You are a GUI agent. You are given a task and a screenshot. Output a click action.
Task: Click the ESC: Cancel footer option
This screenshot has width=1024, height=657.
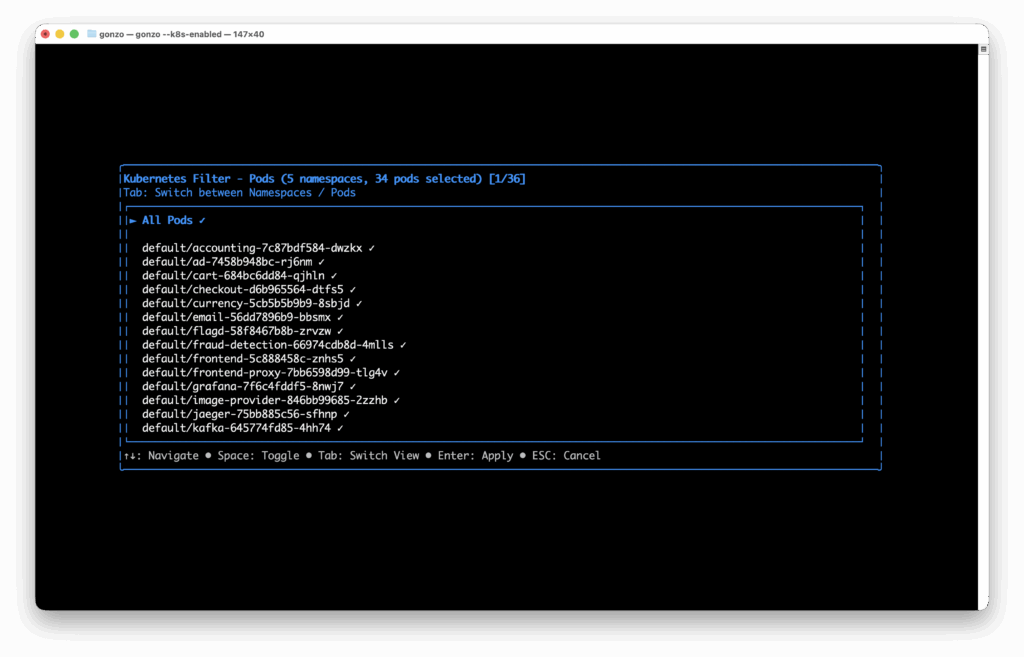pos(566,456)
